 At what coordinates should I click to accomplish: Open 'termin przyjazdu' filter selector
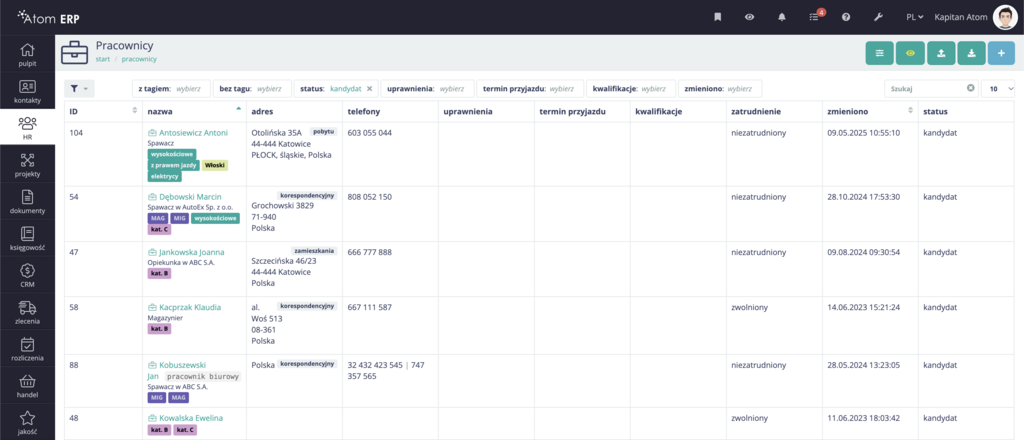click(530, 88)
